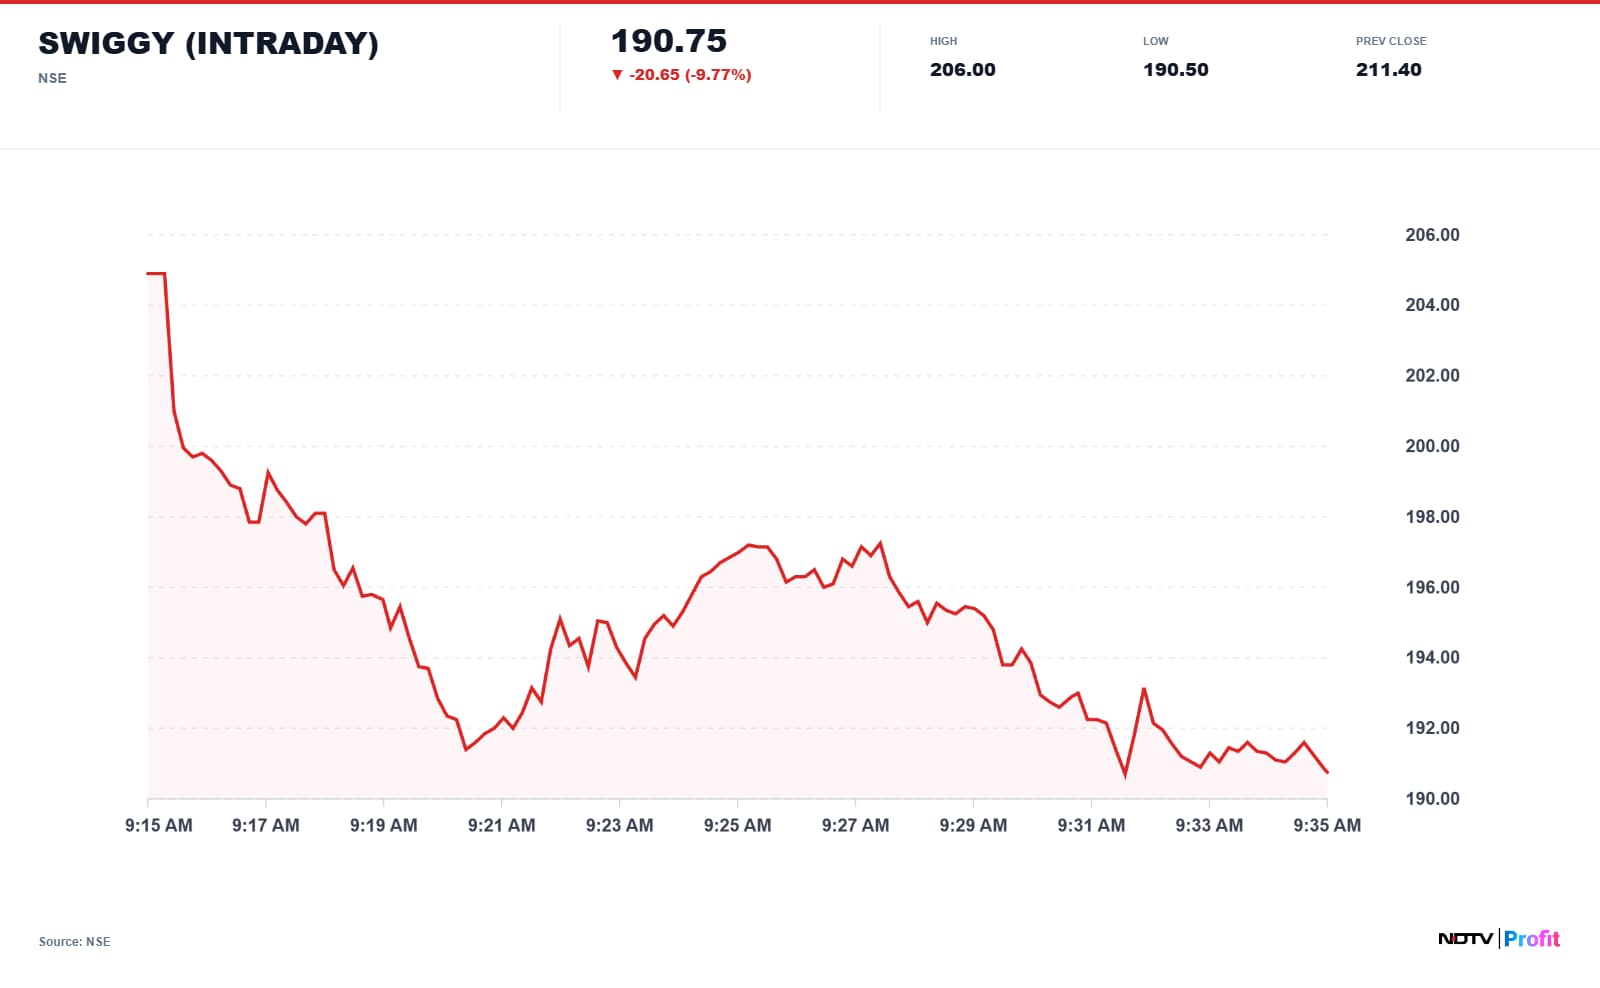Click the SWIGGY (INTRADAY) title

208,43
